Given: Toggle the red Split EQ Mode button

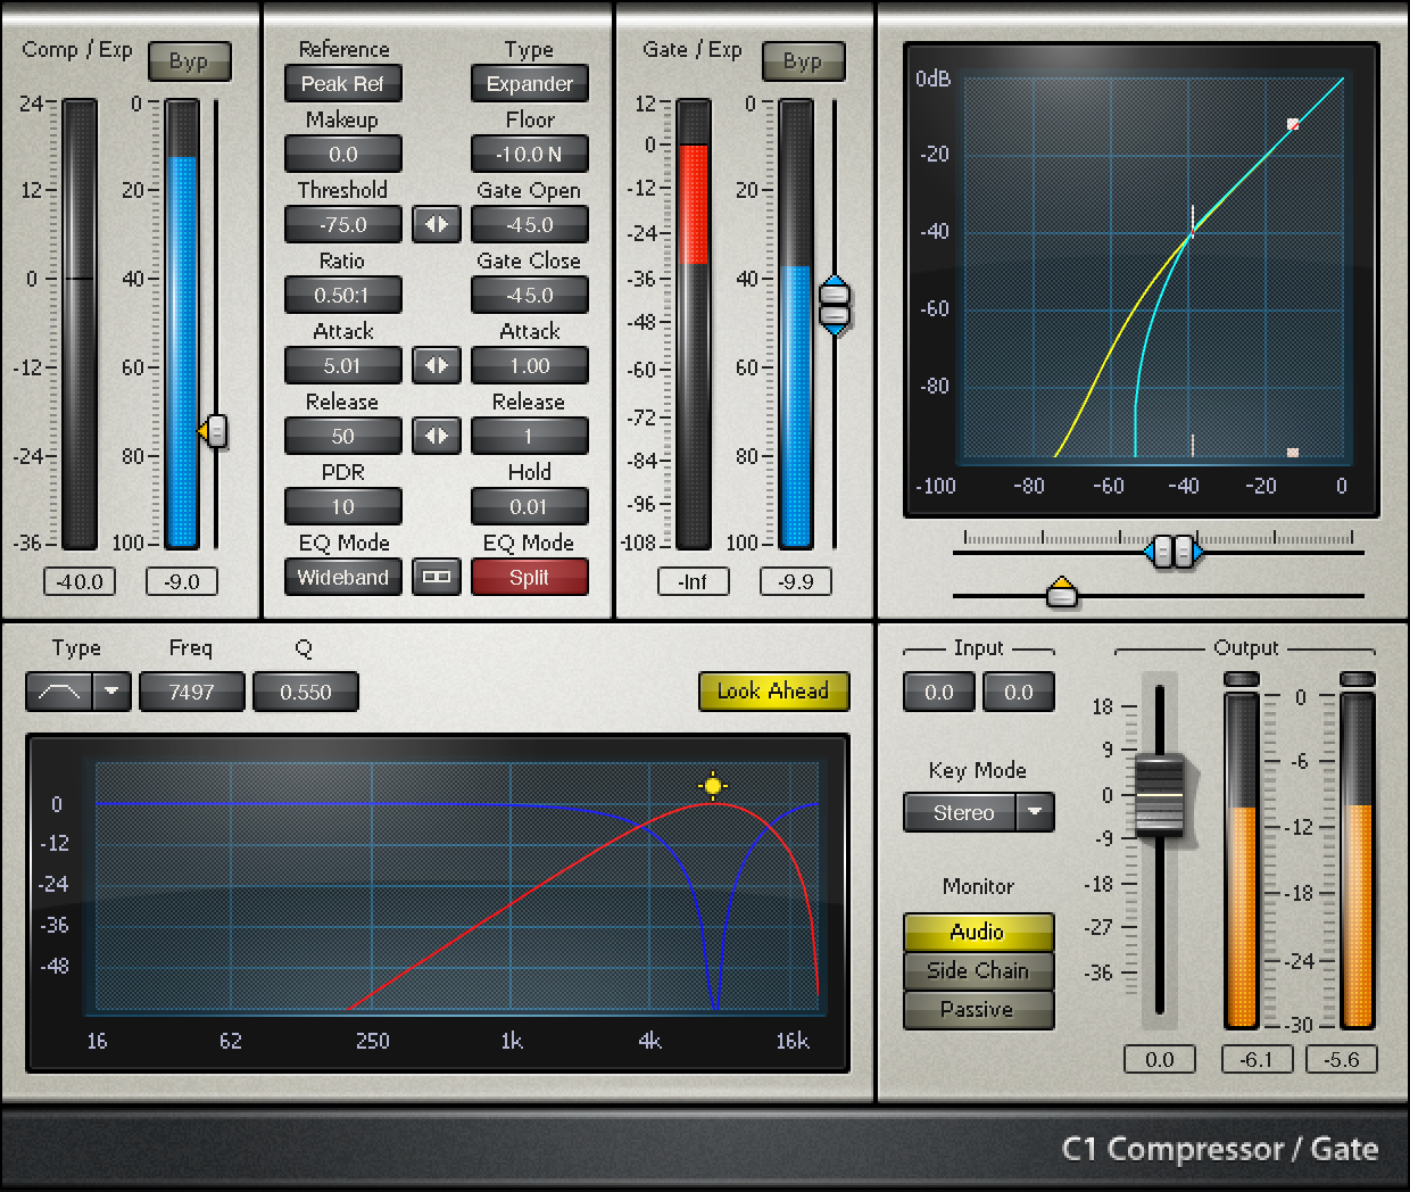Looking at the screenshot, I should coord(530,577).
